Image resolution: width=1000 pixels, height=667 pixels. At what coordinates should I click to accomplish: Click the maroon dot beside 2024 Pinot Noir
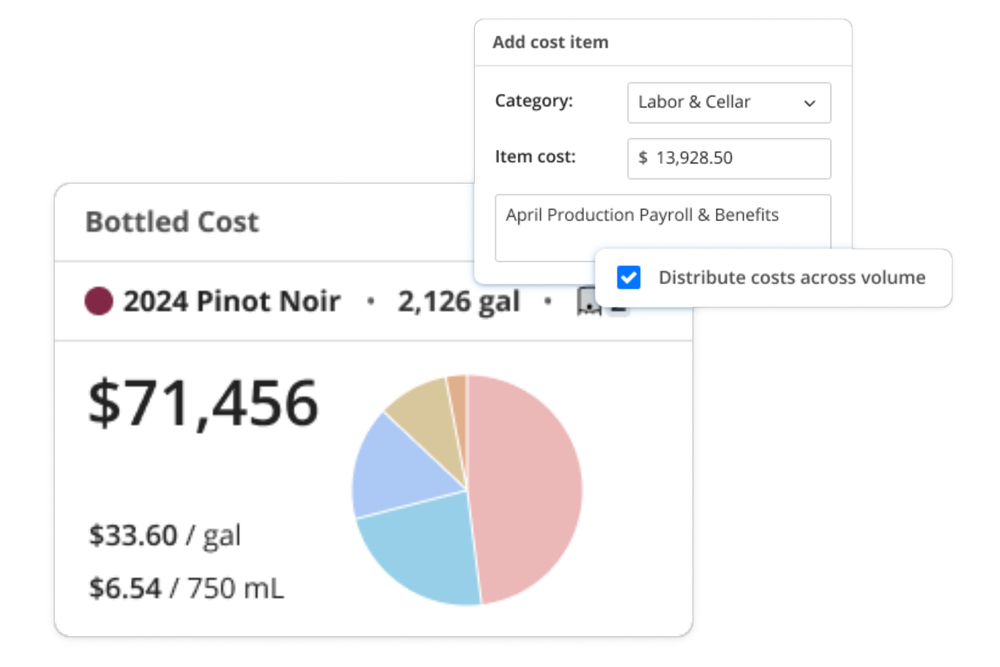coord(99,301)
